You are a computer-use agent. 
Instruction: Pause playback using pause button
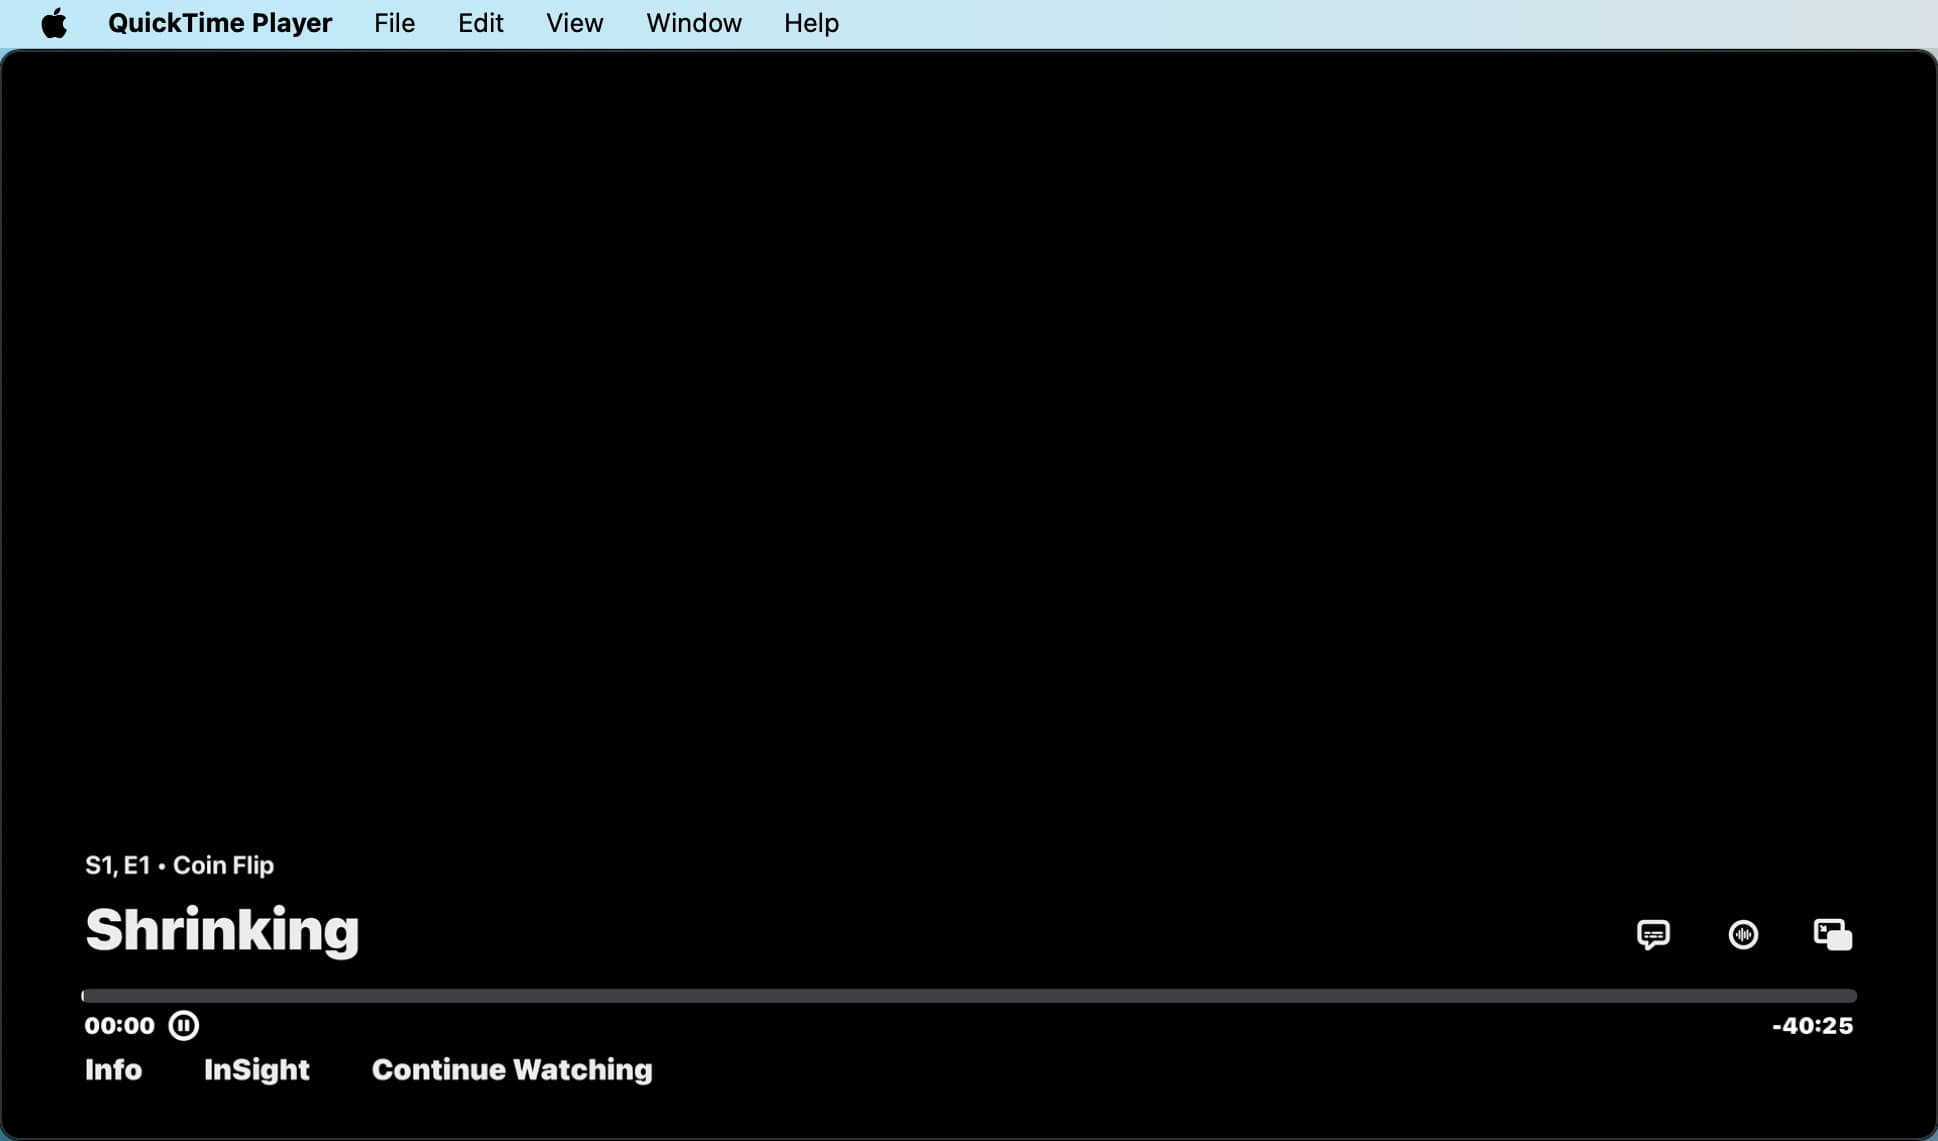coord(183,1026)
